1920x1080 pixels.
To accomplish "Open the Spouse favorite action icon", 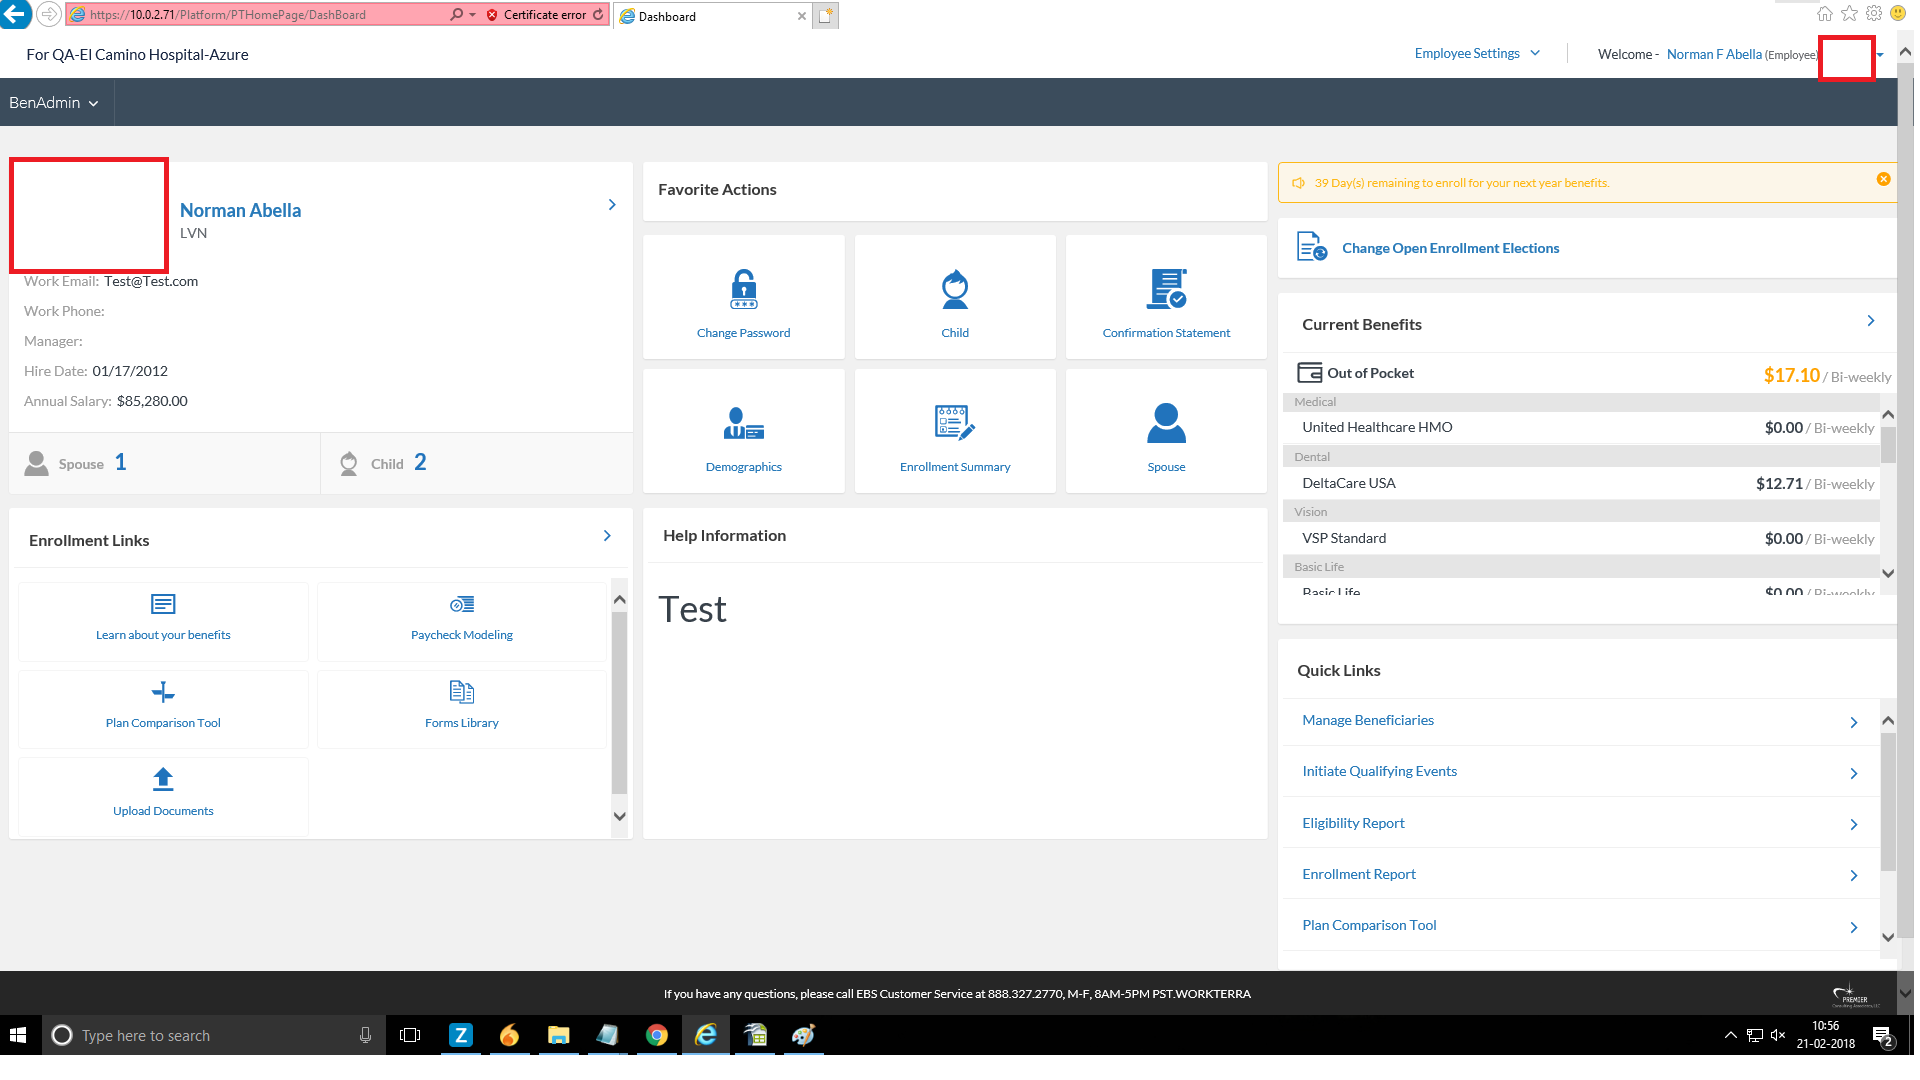I will (x=1166, y=423).
